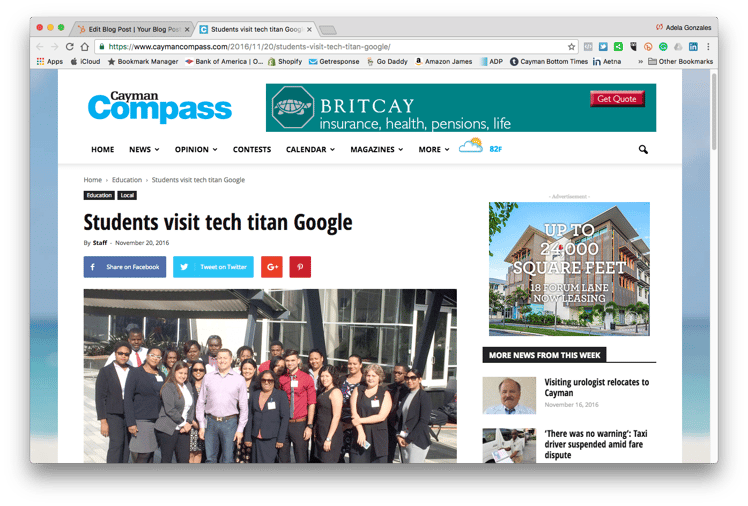Viewport: 748px width, 506px height.
Task: Open the Bookmark Manager bookmark
Action: pyautogui.click(x=143, y=62)
